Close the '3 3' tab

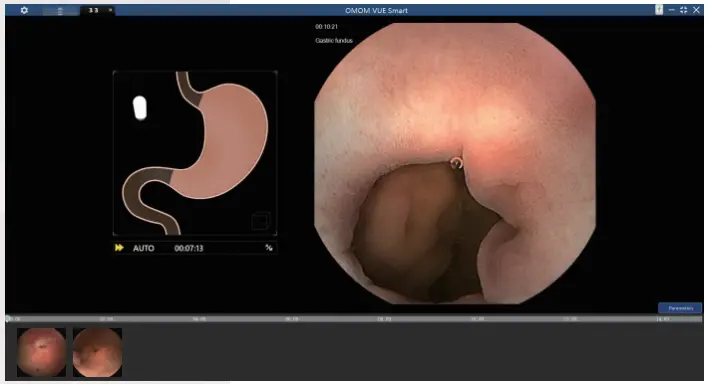pyautogui.click(x=110, y=10)
